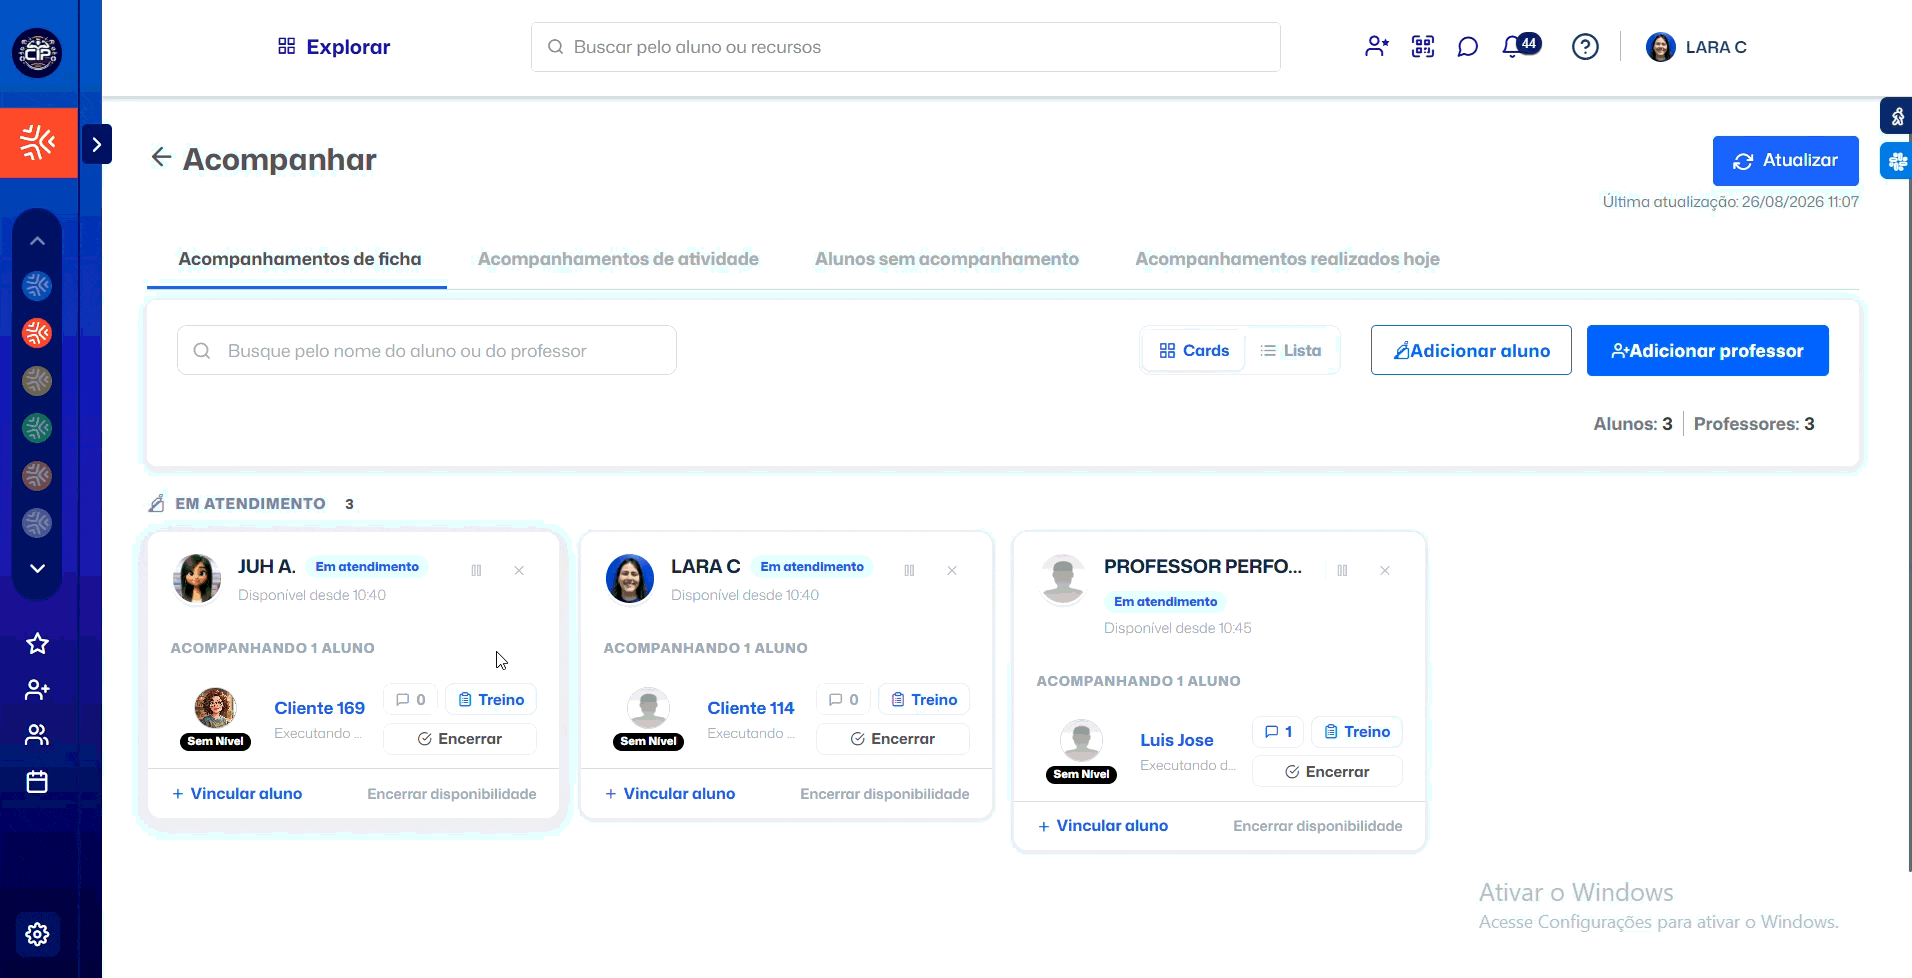
Task: Open Alunos sem acompanhamento tab
Action: point(947,259)
